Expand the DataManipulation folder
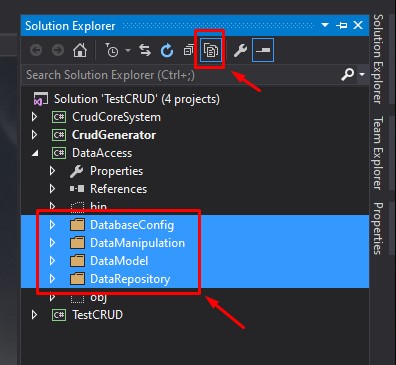The width and height of the screenshot is (396, 365). (52, 243)
